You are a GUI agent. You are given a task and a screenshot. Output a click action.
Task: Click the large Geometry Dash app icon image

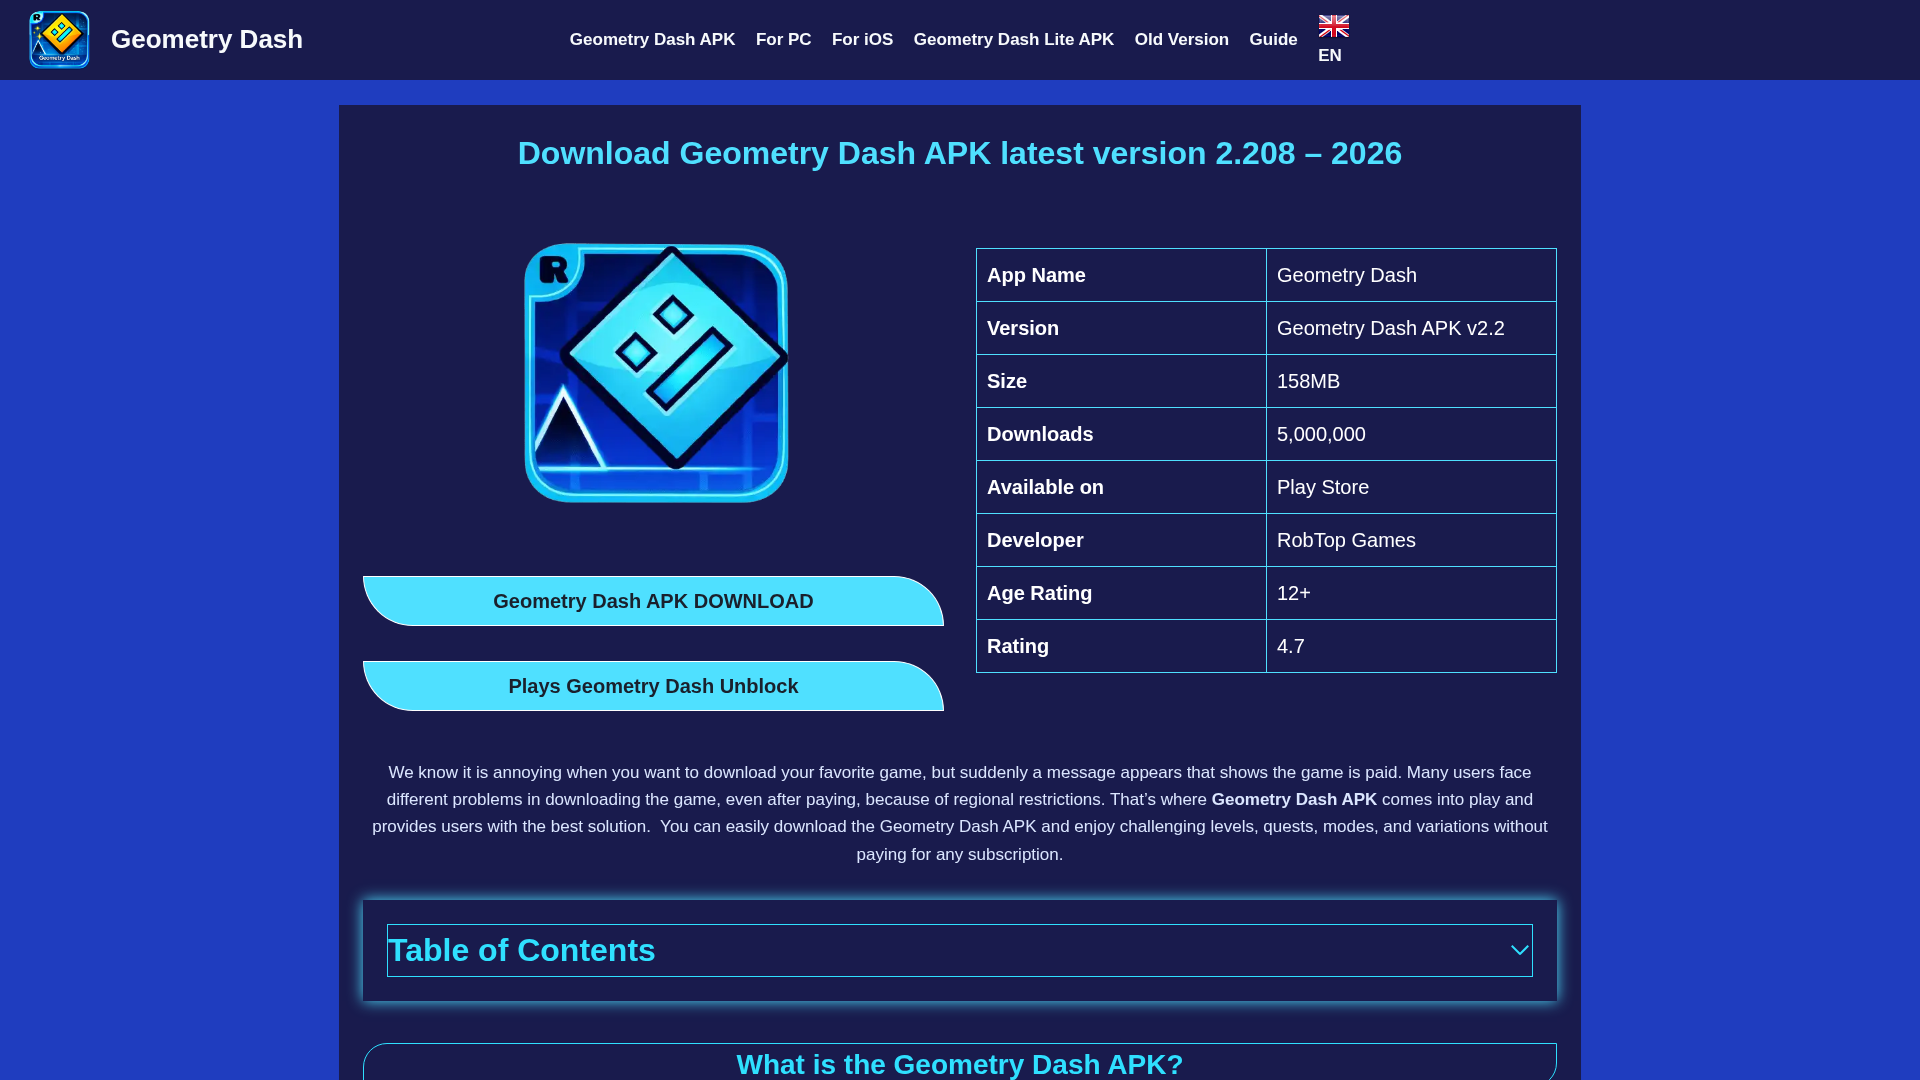656,373
